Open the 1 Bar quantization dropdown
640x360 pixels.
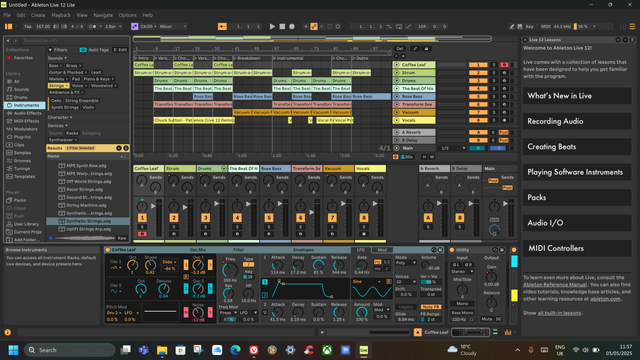113,27
